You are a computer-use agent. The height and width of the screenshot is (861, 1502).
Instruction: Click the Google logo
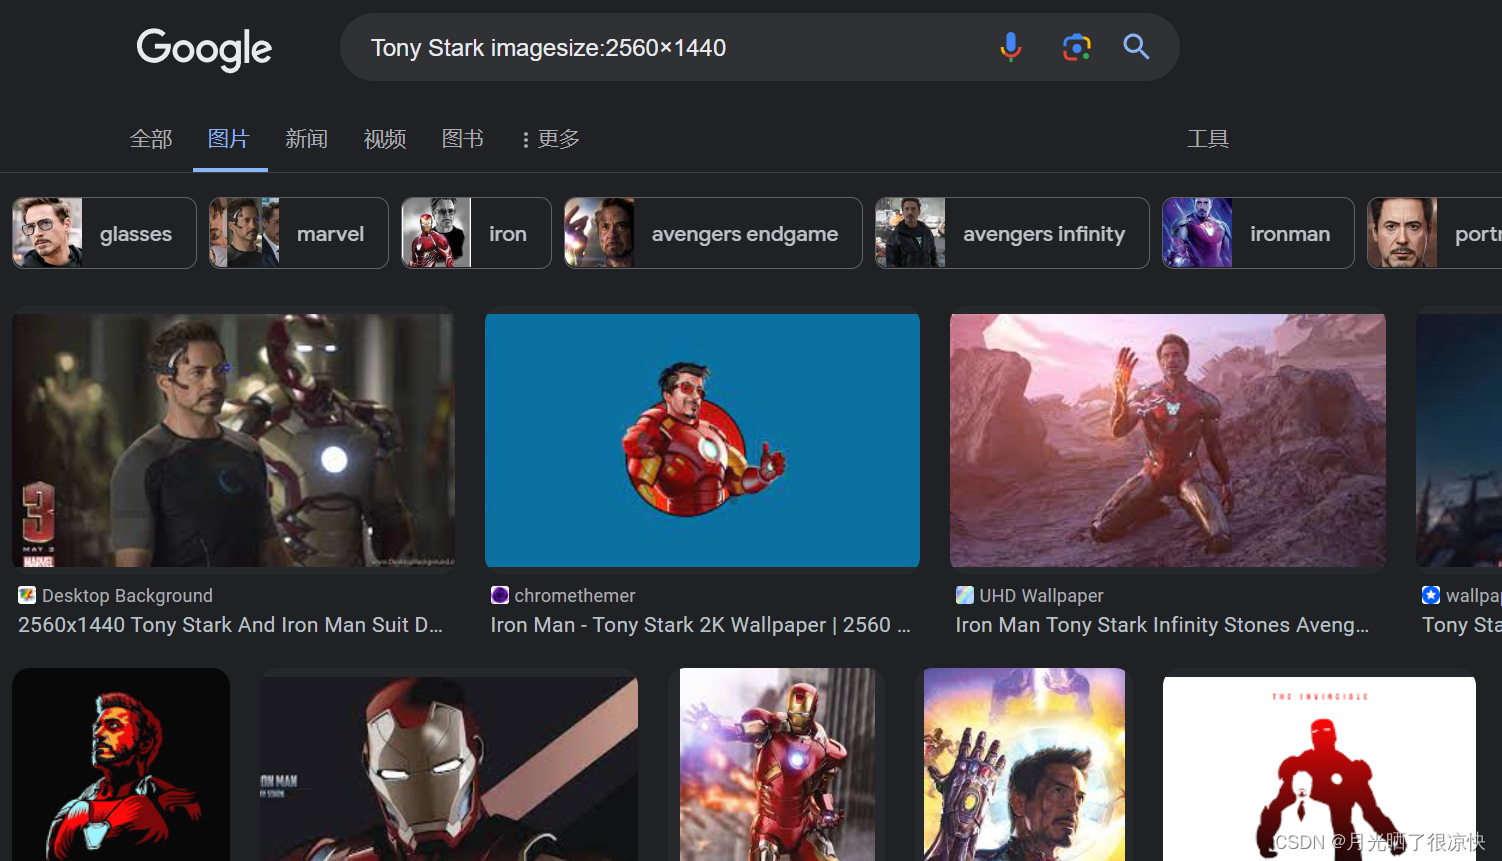coord(204,48)
